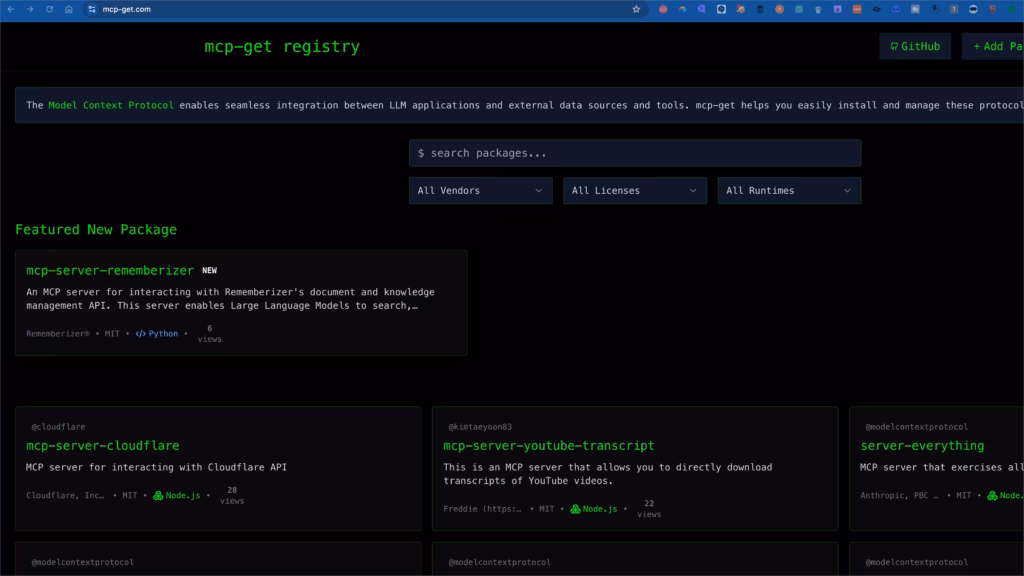This screenshot has width=1024, height=576.
Task: Go back with the browser back arrow
Action: coord(11,9)
